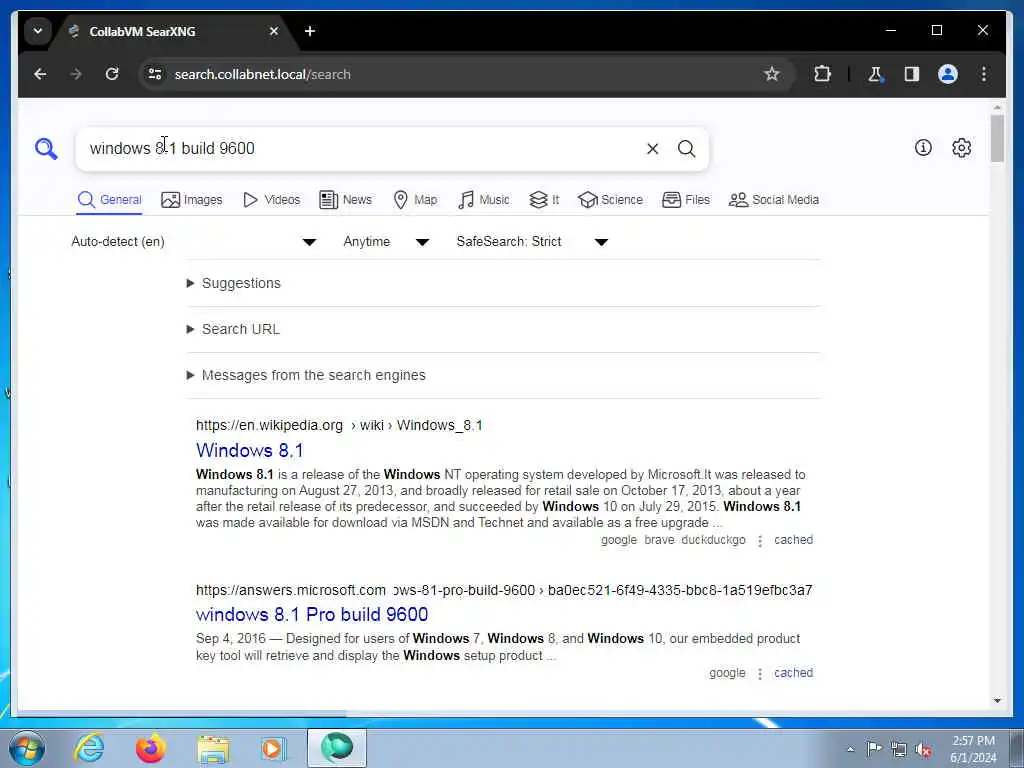Image resolution: width=1024 pixels, height=768 pixels.
Task: Switch to the Music category
Action: [484, 200]
